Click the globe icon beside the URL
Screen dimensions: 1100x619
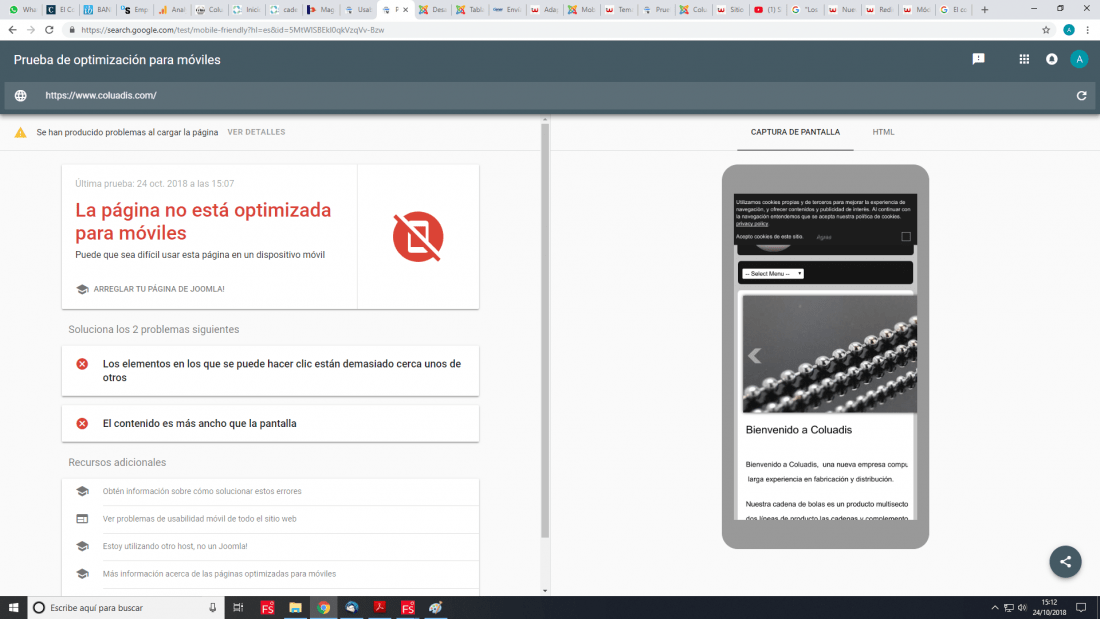click(20, 95)
